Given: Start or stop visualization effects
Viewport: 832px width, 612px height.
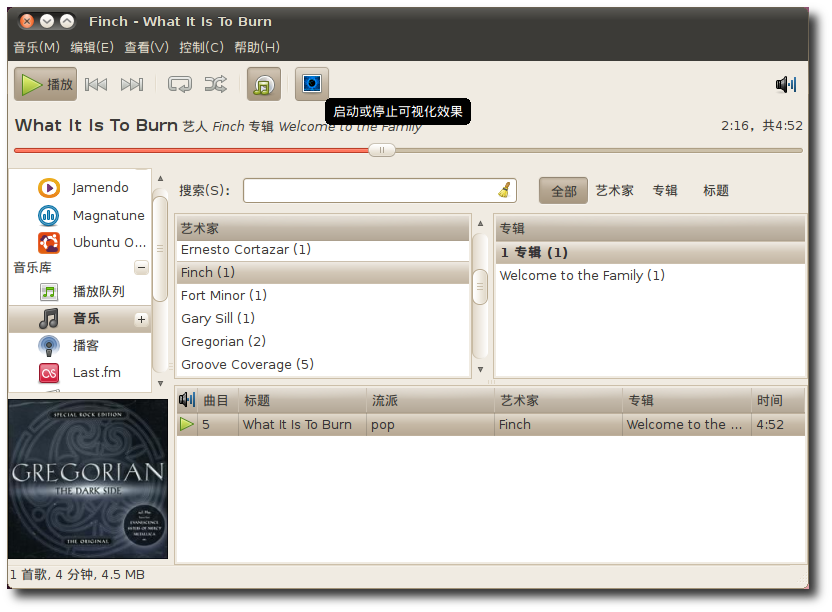Looking at the screenshot, I should (312, 84).
